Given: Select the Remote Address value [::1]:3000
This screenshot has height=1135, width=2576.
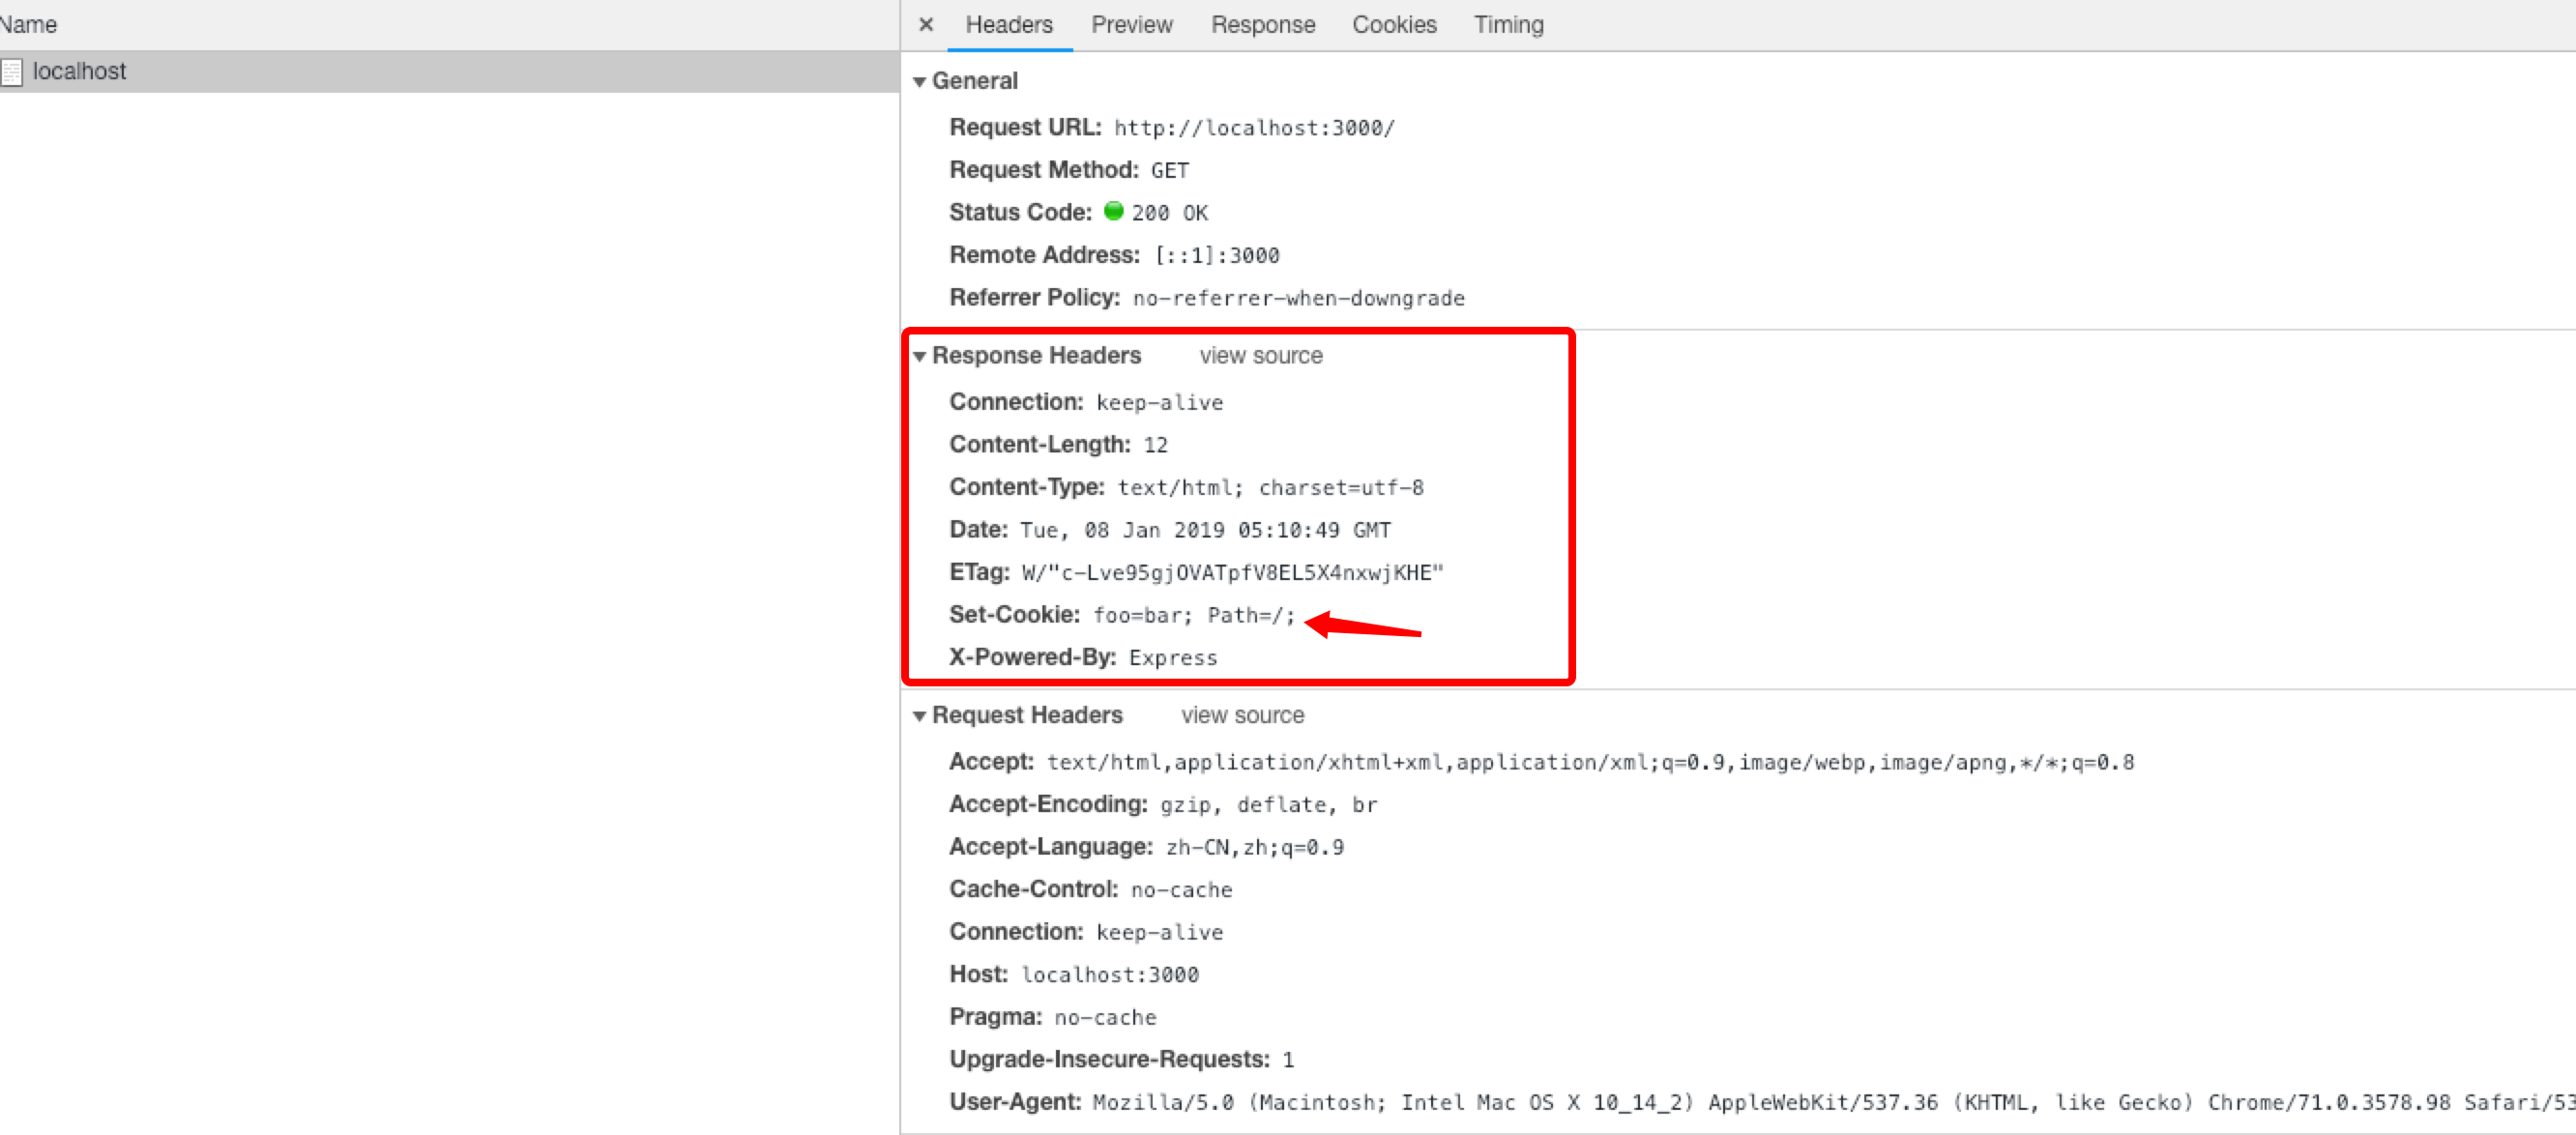Looking at the screenshot, I should [1216, 256].
